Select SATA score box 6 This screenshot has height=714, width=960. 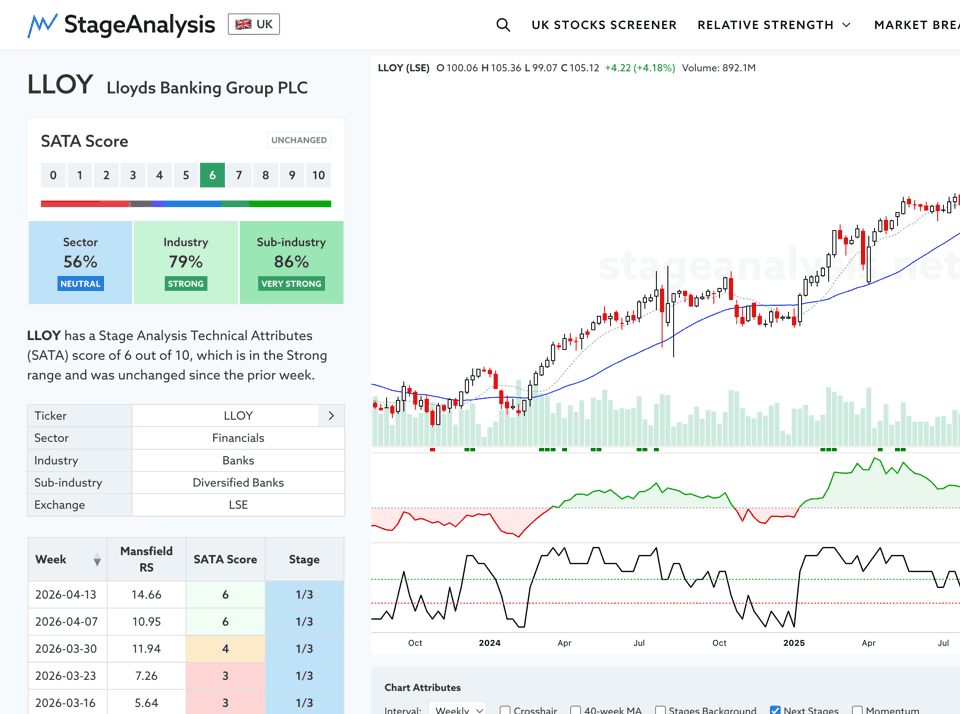(212, 175)
